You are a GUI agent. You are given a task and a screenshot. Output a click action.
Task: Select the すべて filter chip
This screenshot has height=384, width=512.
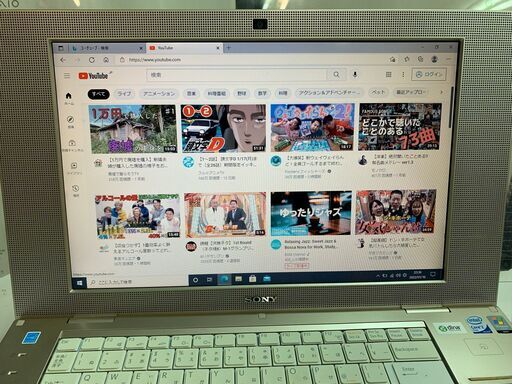[x=99, y=94]
